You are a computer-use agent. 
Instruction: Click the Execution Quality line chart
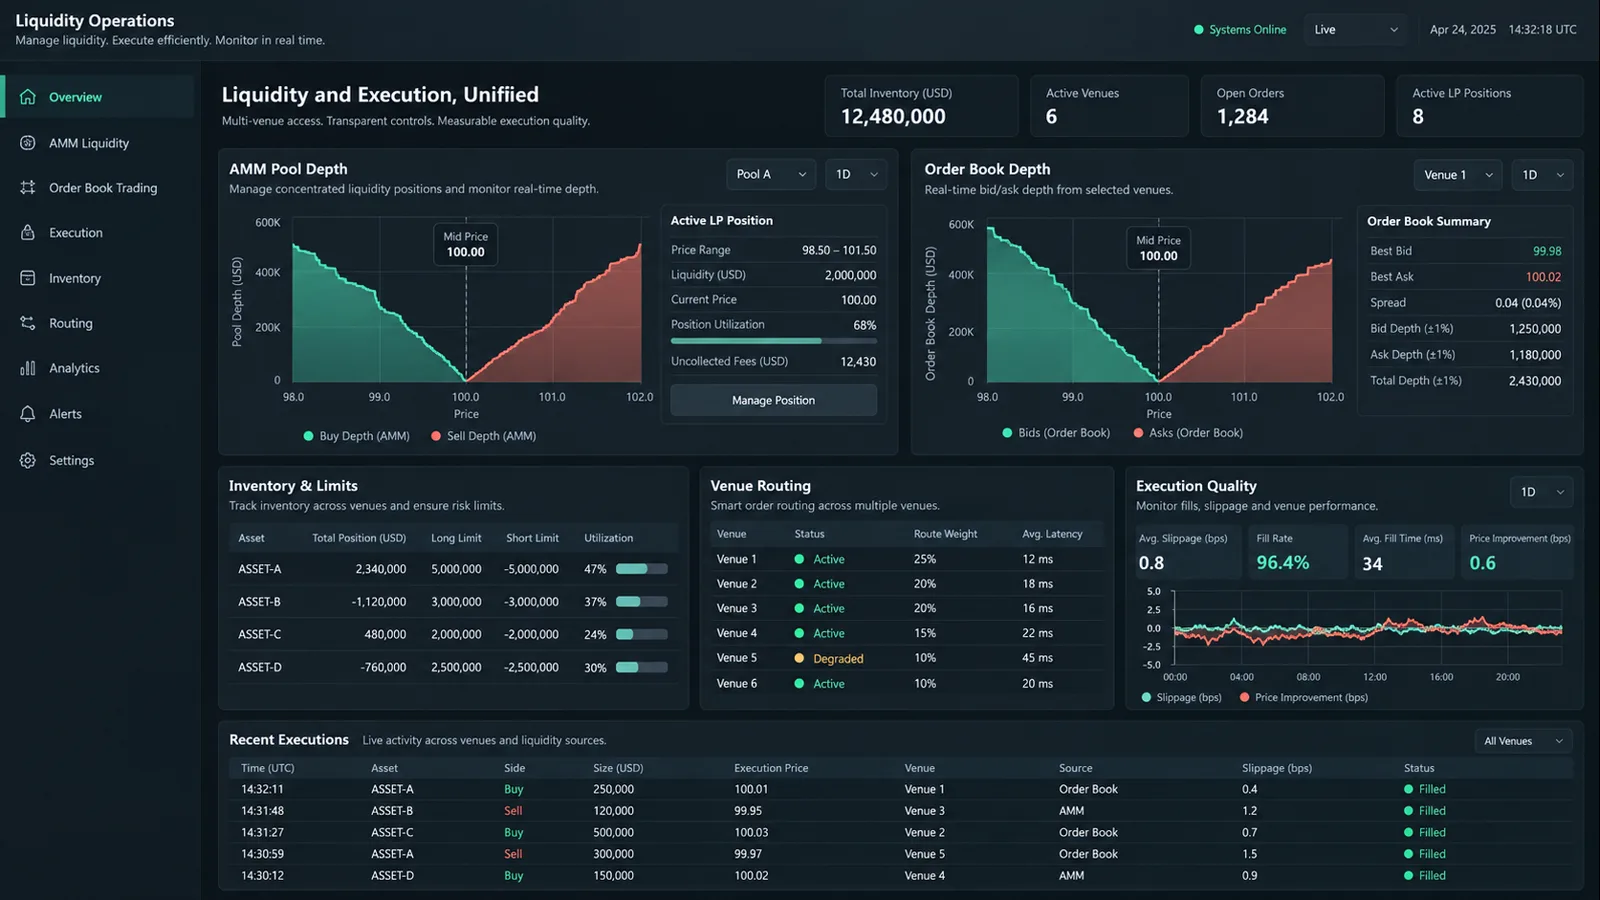point(1366,628)
